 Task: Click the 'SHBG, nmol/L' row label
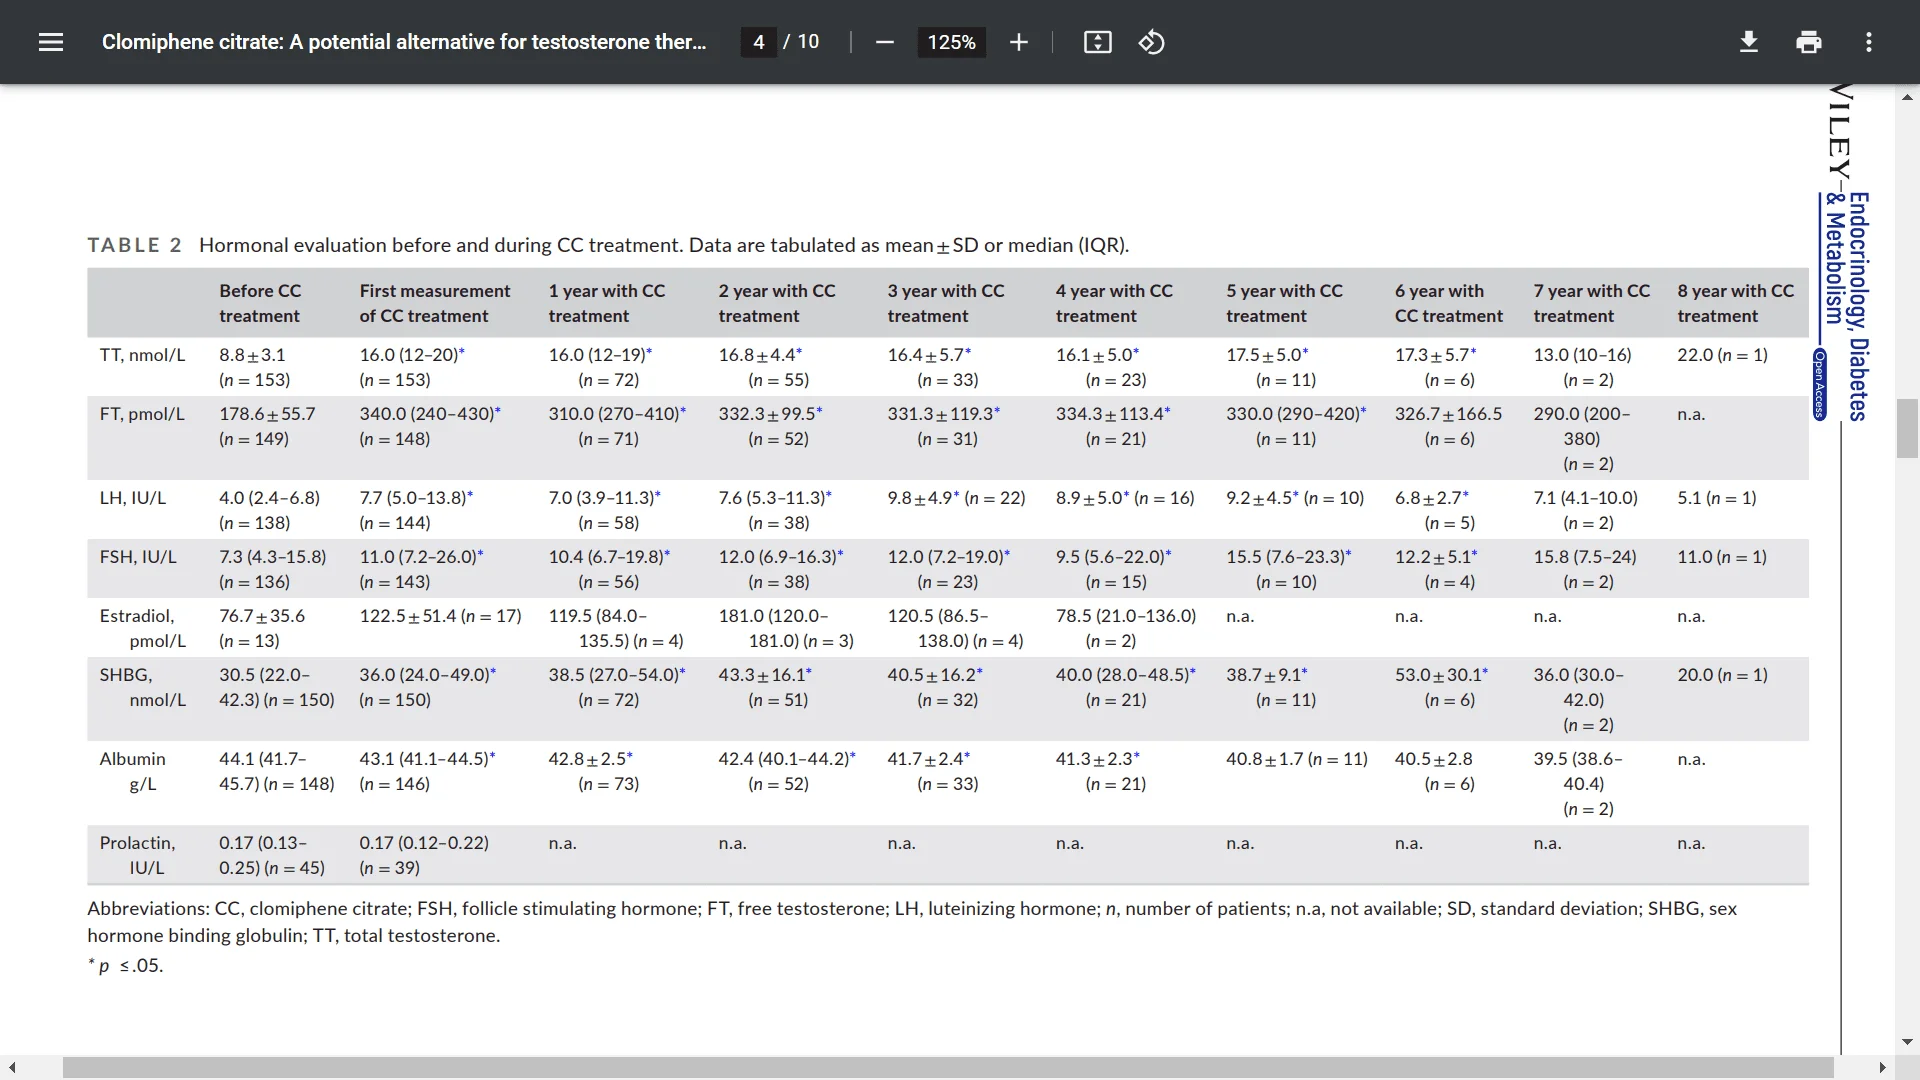tap(142, 687)
